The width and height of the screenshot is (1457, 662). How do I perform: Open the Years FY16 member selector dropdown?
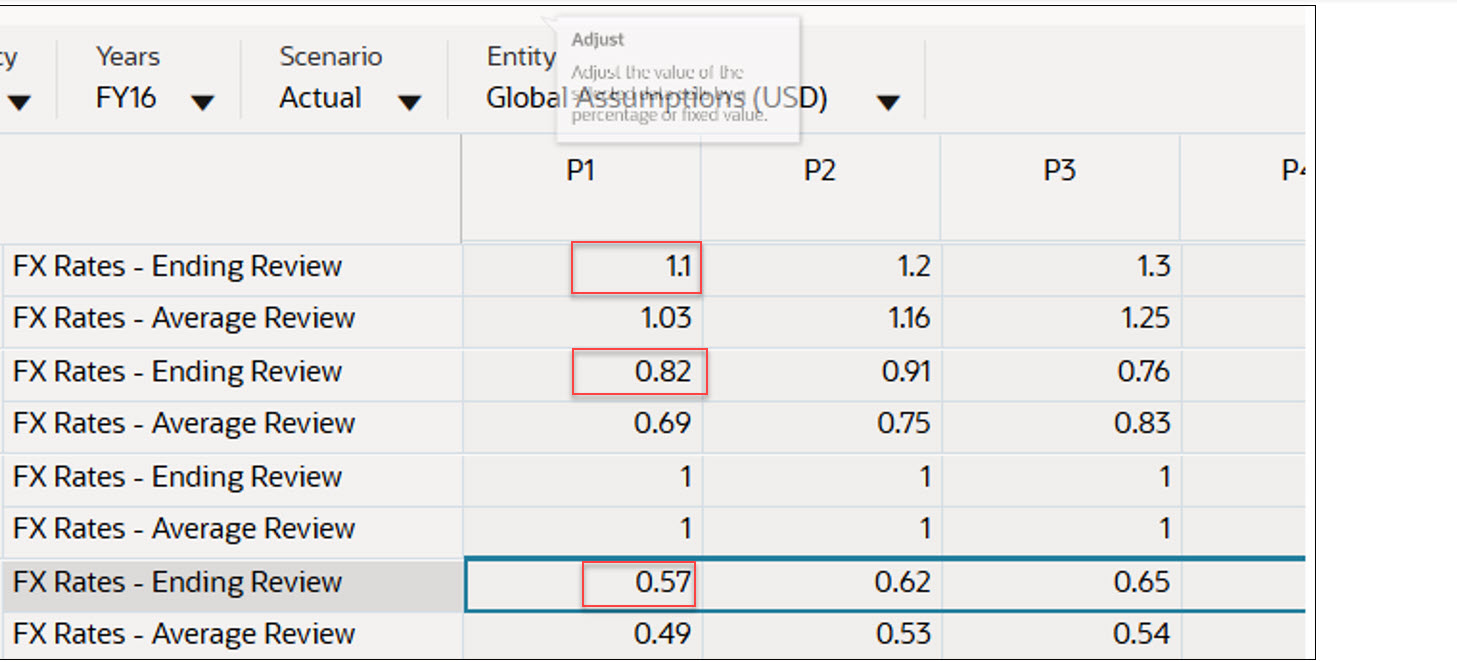click(x=204, y=100)
